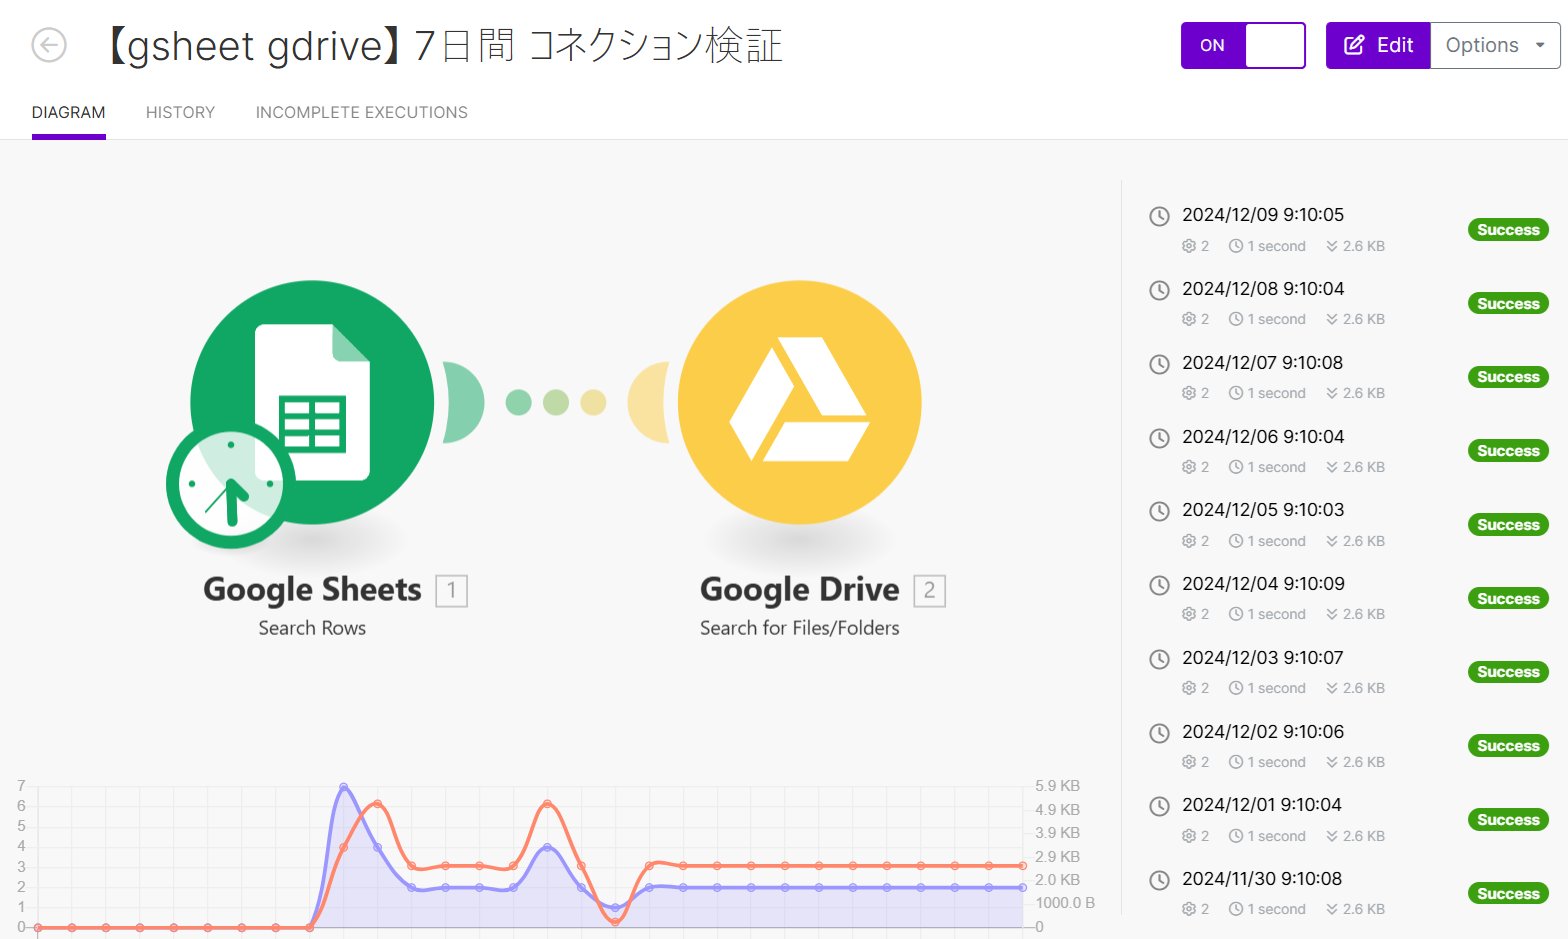Click the Success badge for 2024/12/05 run

tap(1508, 525)
